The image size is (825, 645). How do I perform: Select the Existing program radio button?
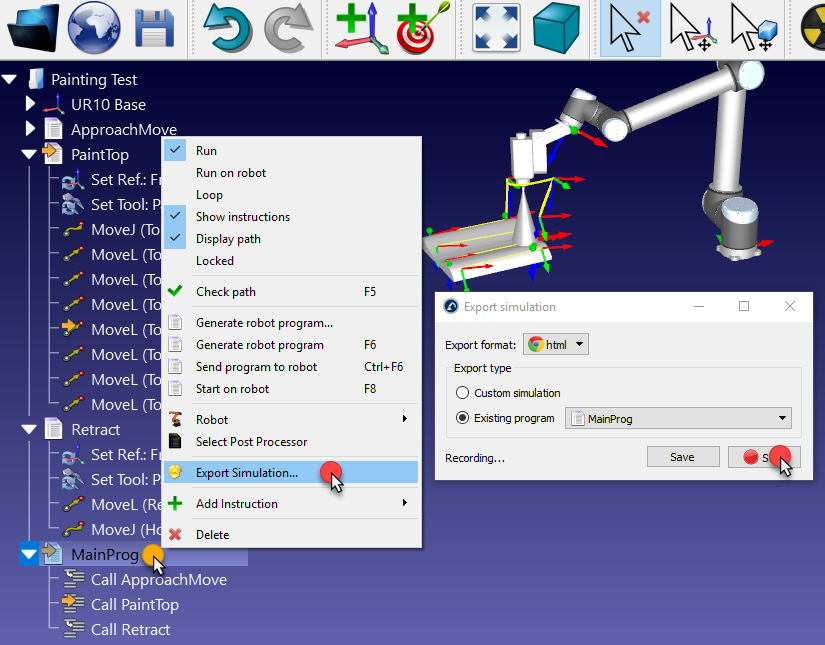(x=462, y=418)
